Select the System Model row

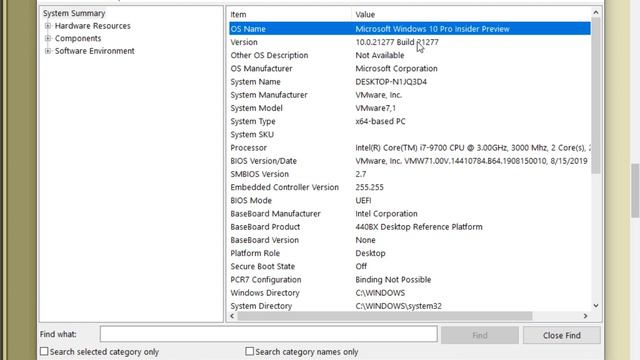pos(409,108)
